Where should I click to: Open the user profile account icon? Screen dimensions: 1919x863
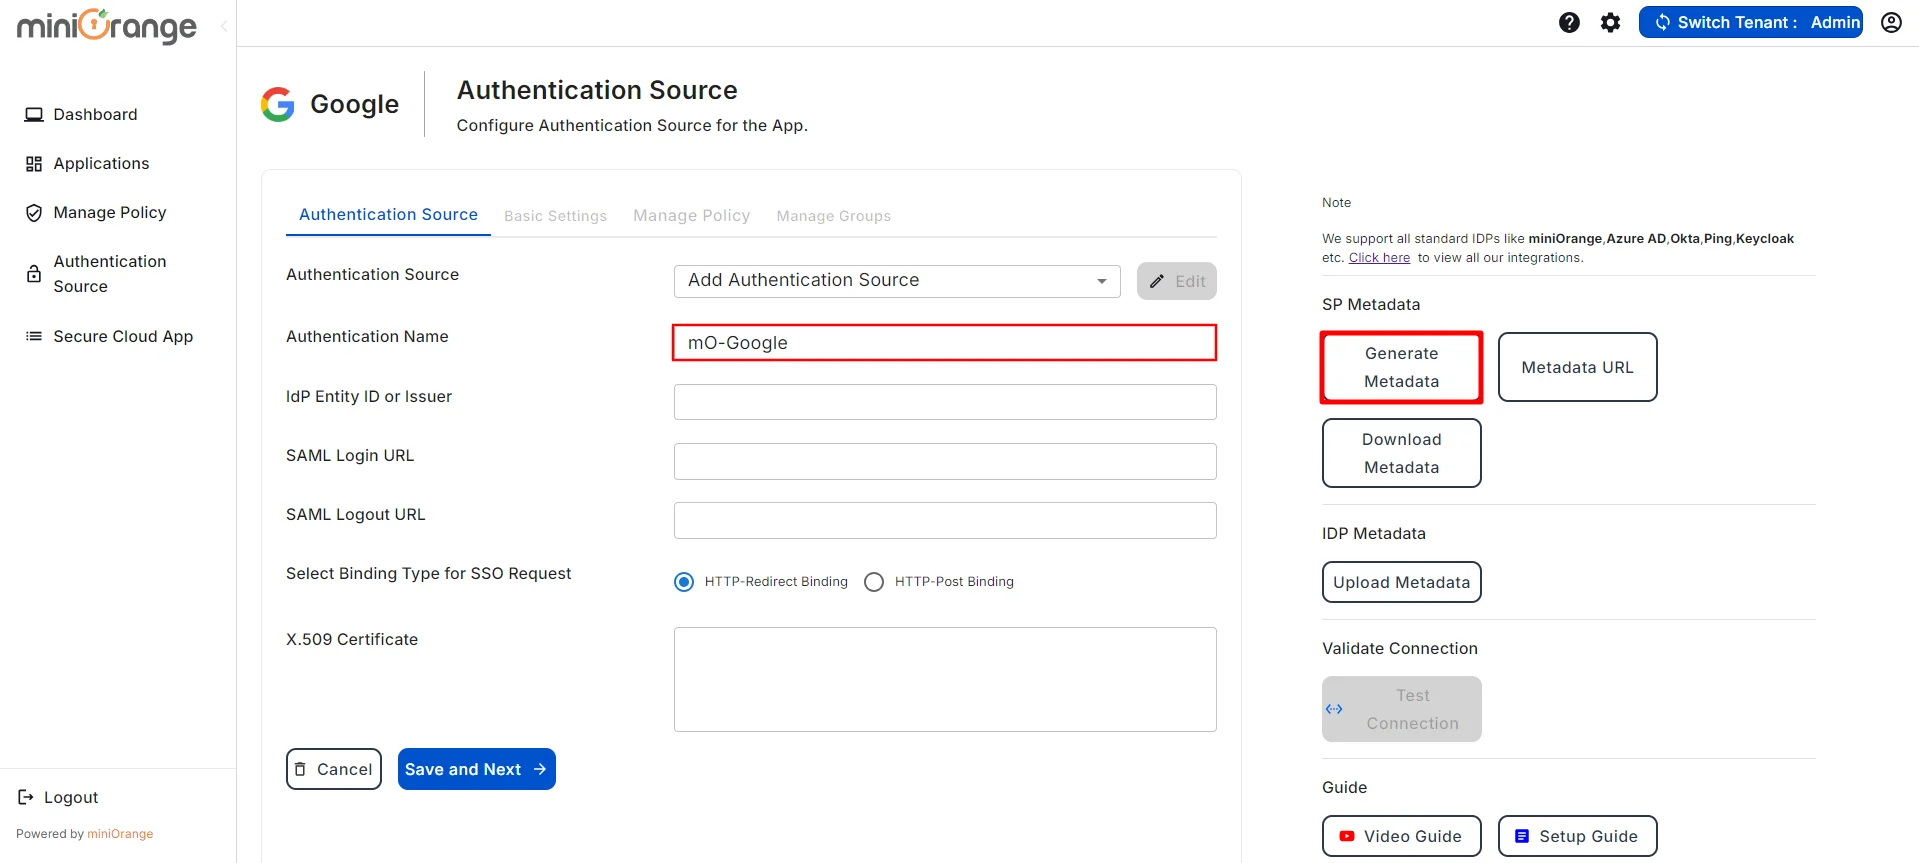pyautogui.click(x=1891, y=22)
